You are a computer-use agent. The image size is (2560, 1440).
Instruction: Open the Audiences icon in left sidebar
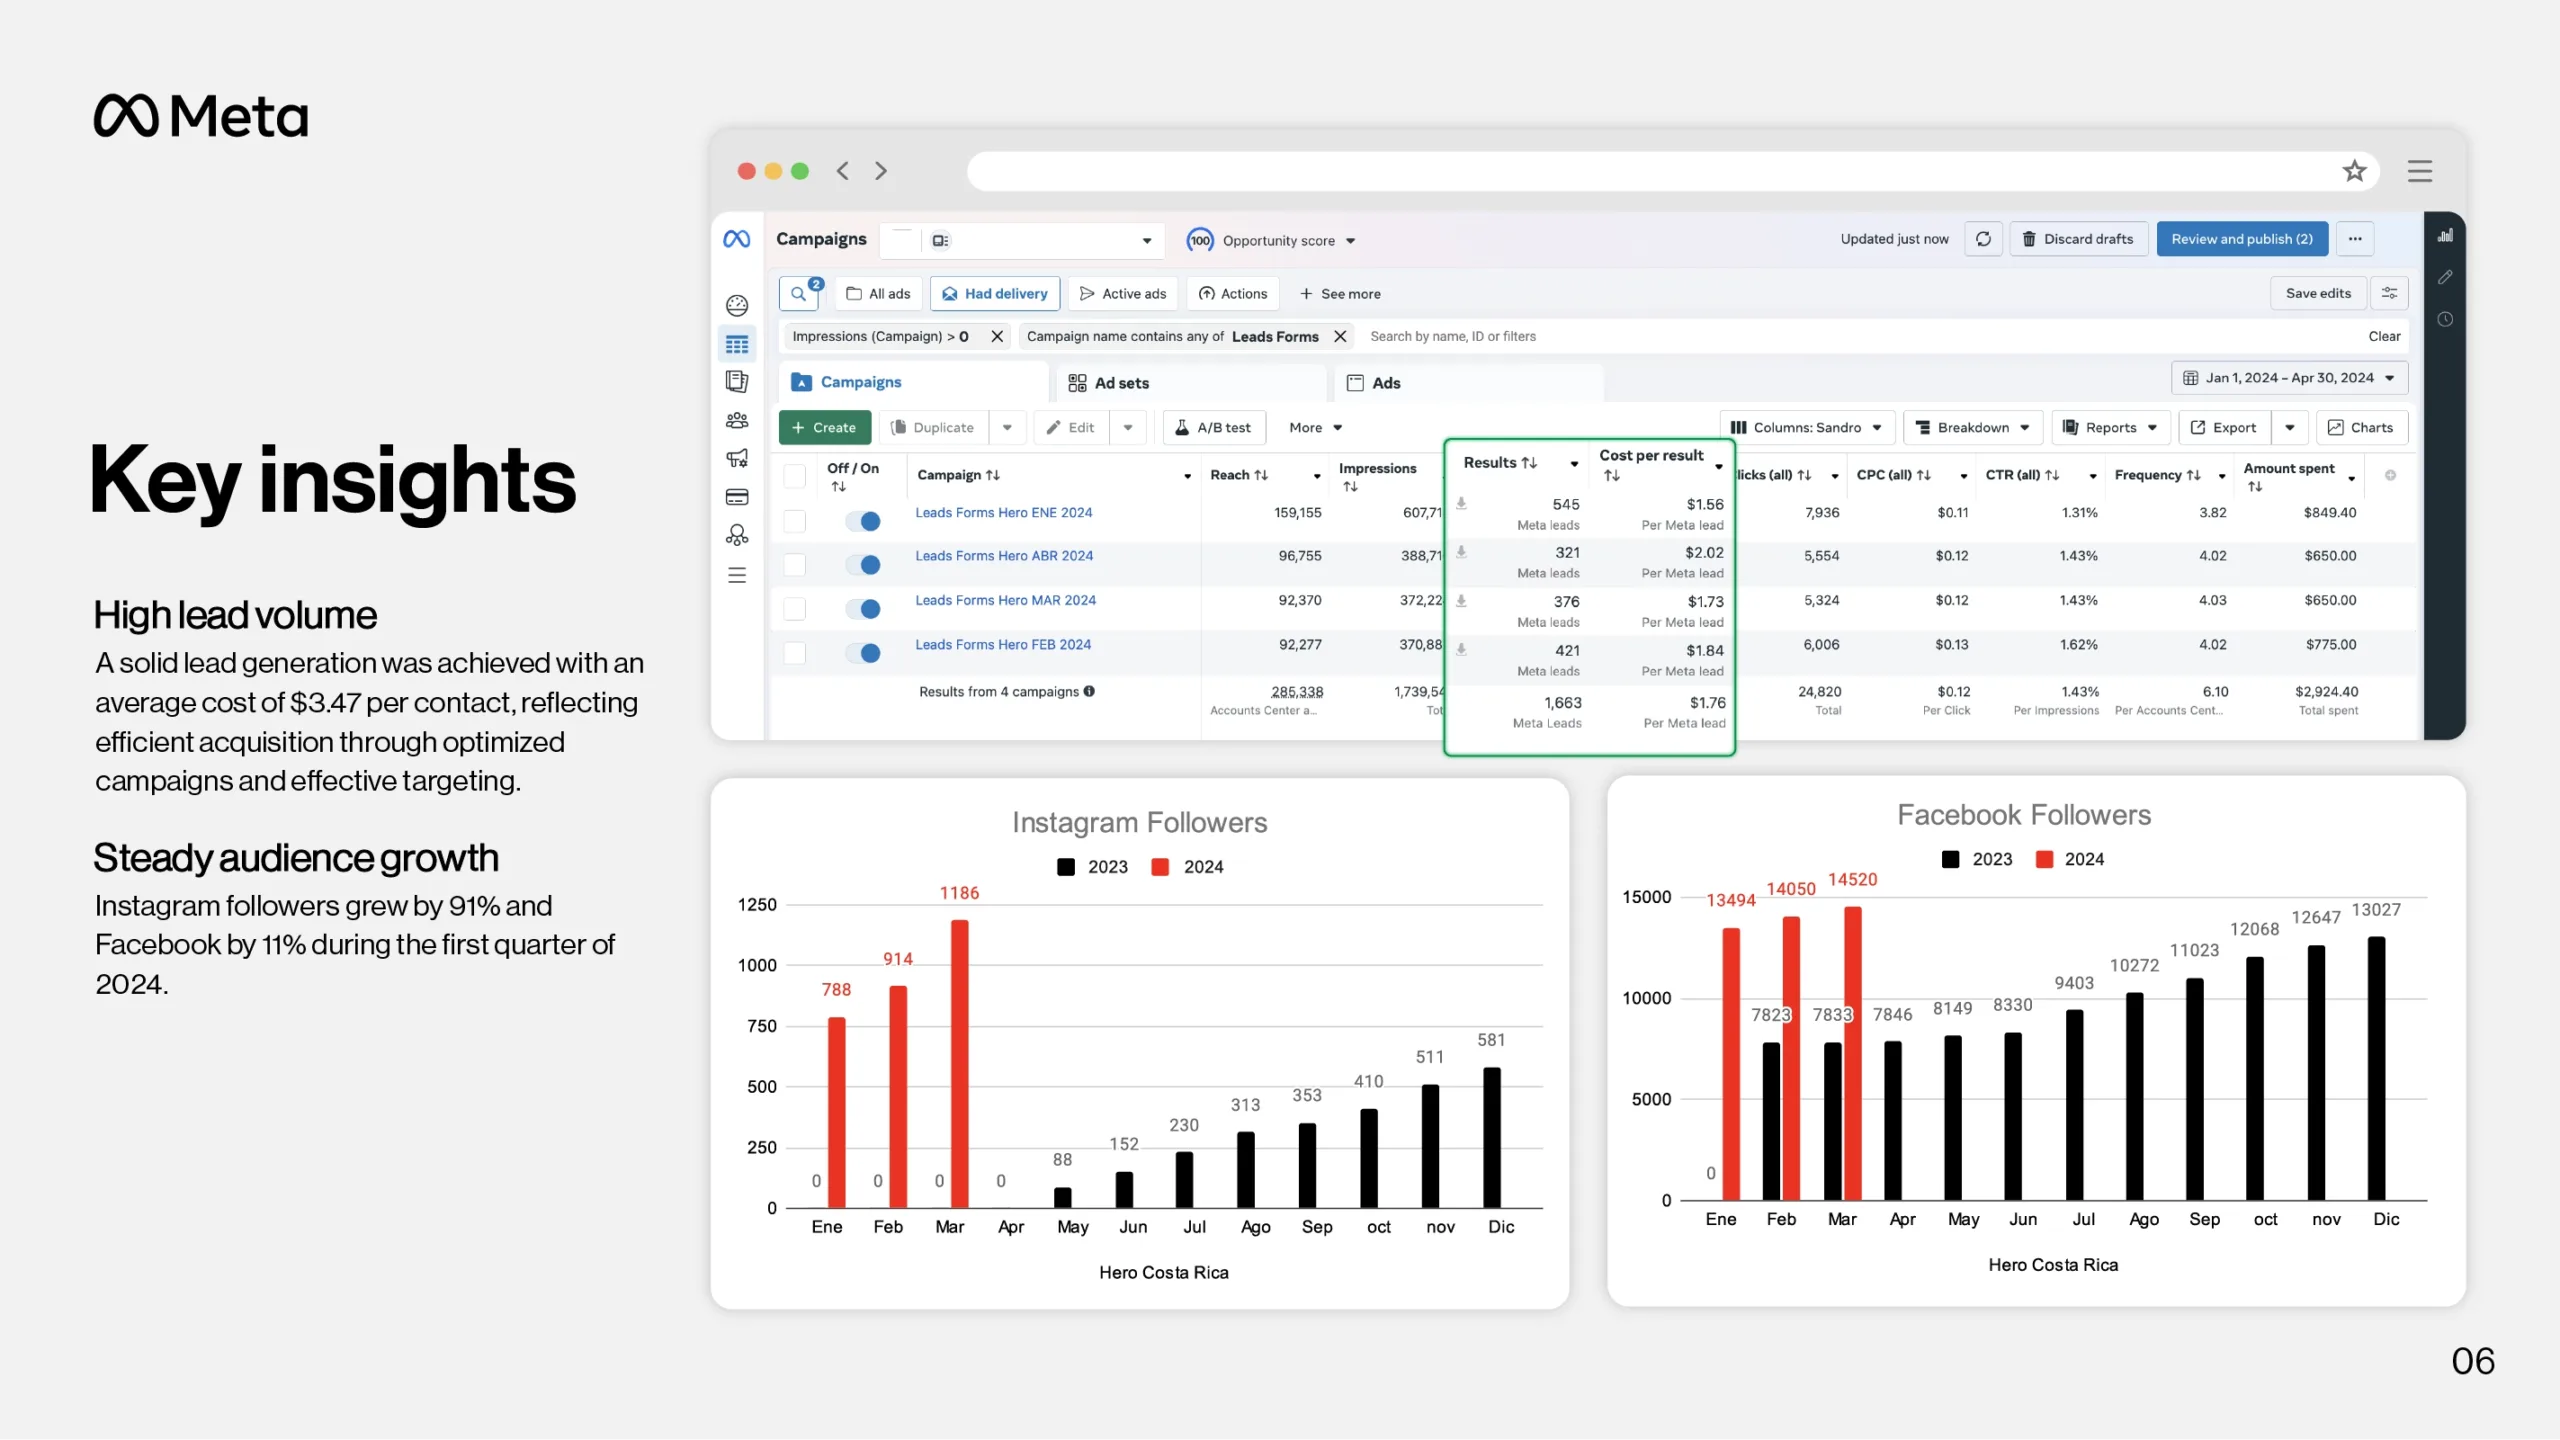click(737, 420)
